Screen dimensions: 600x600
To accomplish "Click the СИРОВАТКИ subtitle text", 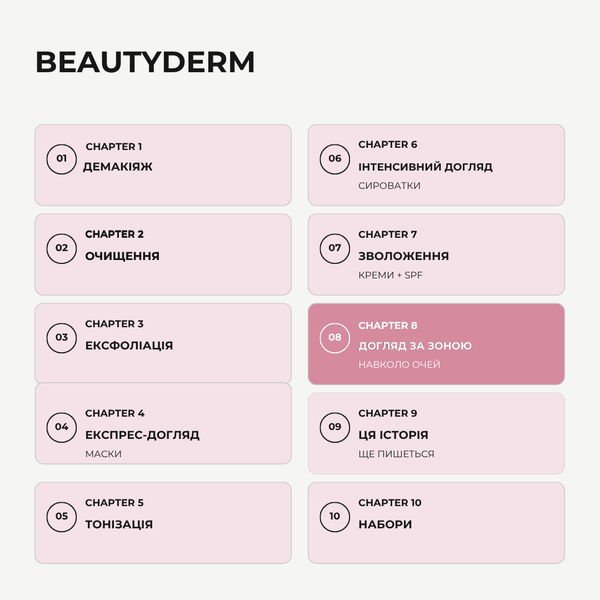I will click(x=389, y=186).
